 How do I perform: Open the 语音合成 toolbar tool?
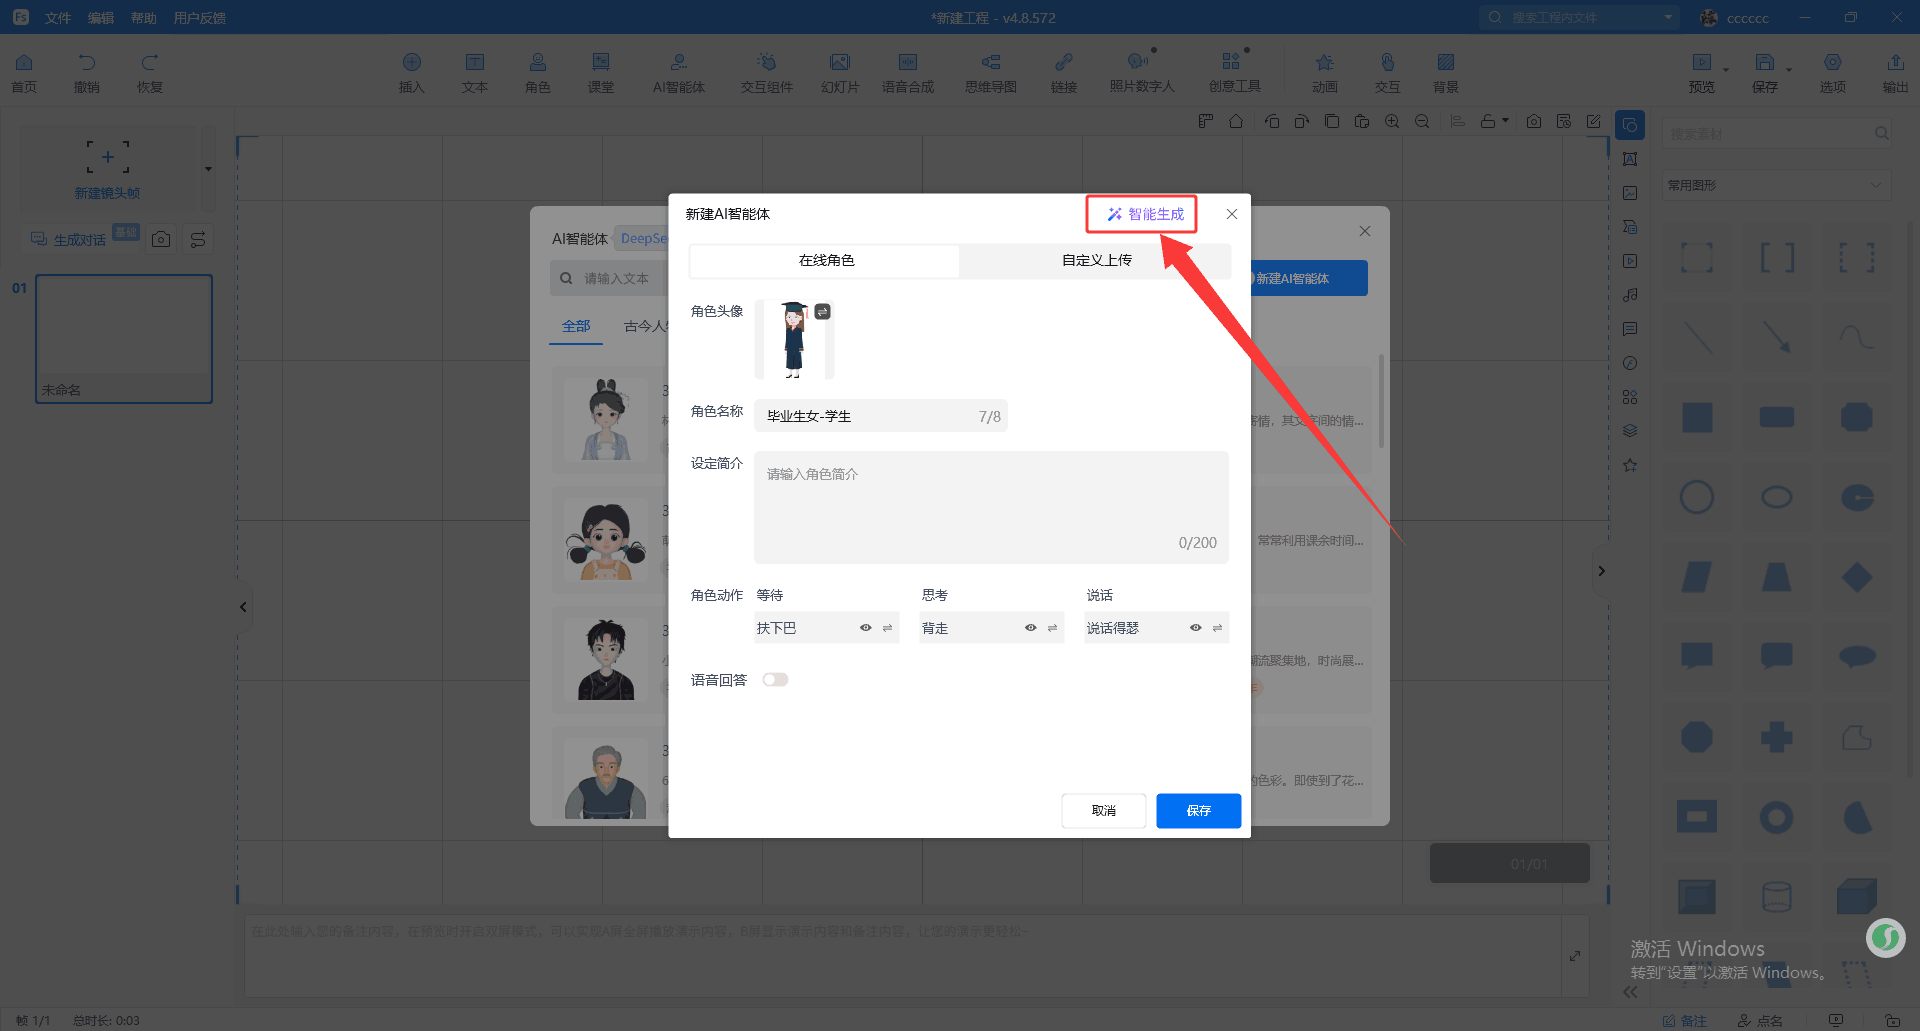(907, 73)
